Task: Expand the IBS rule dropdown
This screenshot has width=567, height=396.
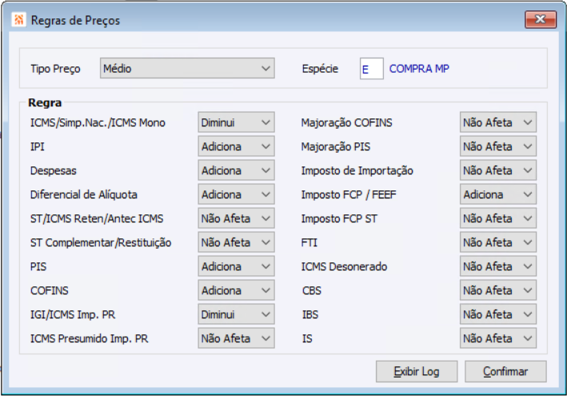Action: [498, 315]
